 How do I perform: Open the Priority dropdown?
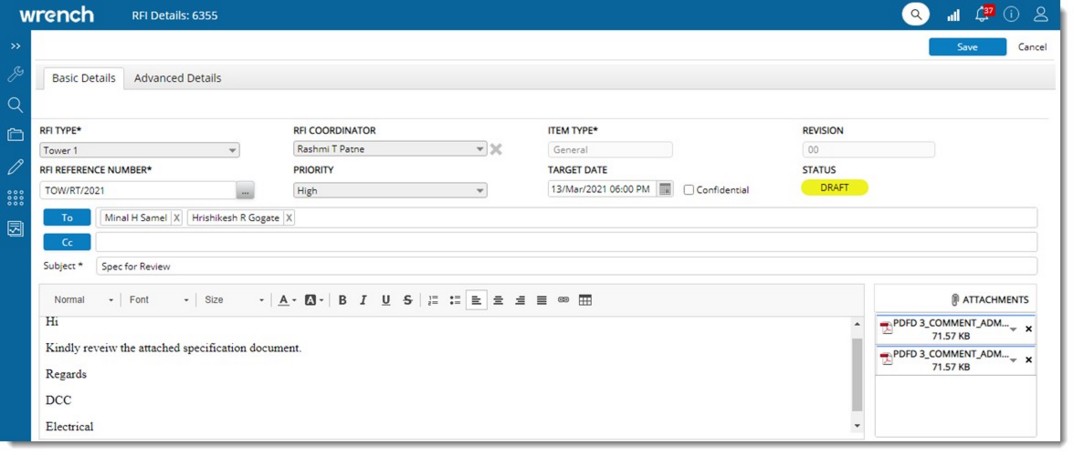(x=480, y=191)
